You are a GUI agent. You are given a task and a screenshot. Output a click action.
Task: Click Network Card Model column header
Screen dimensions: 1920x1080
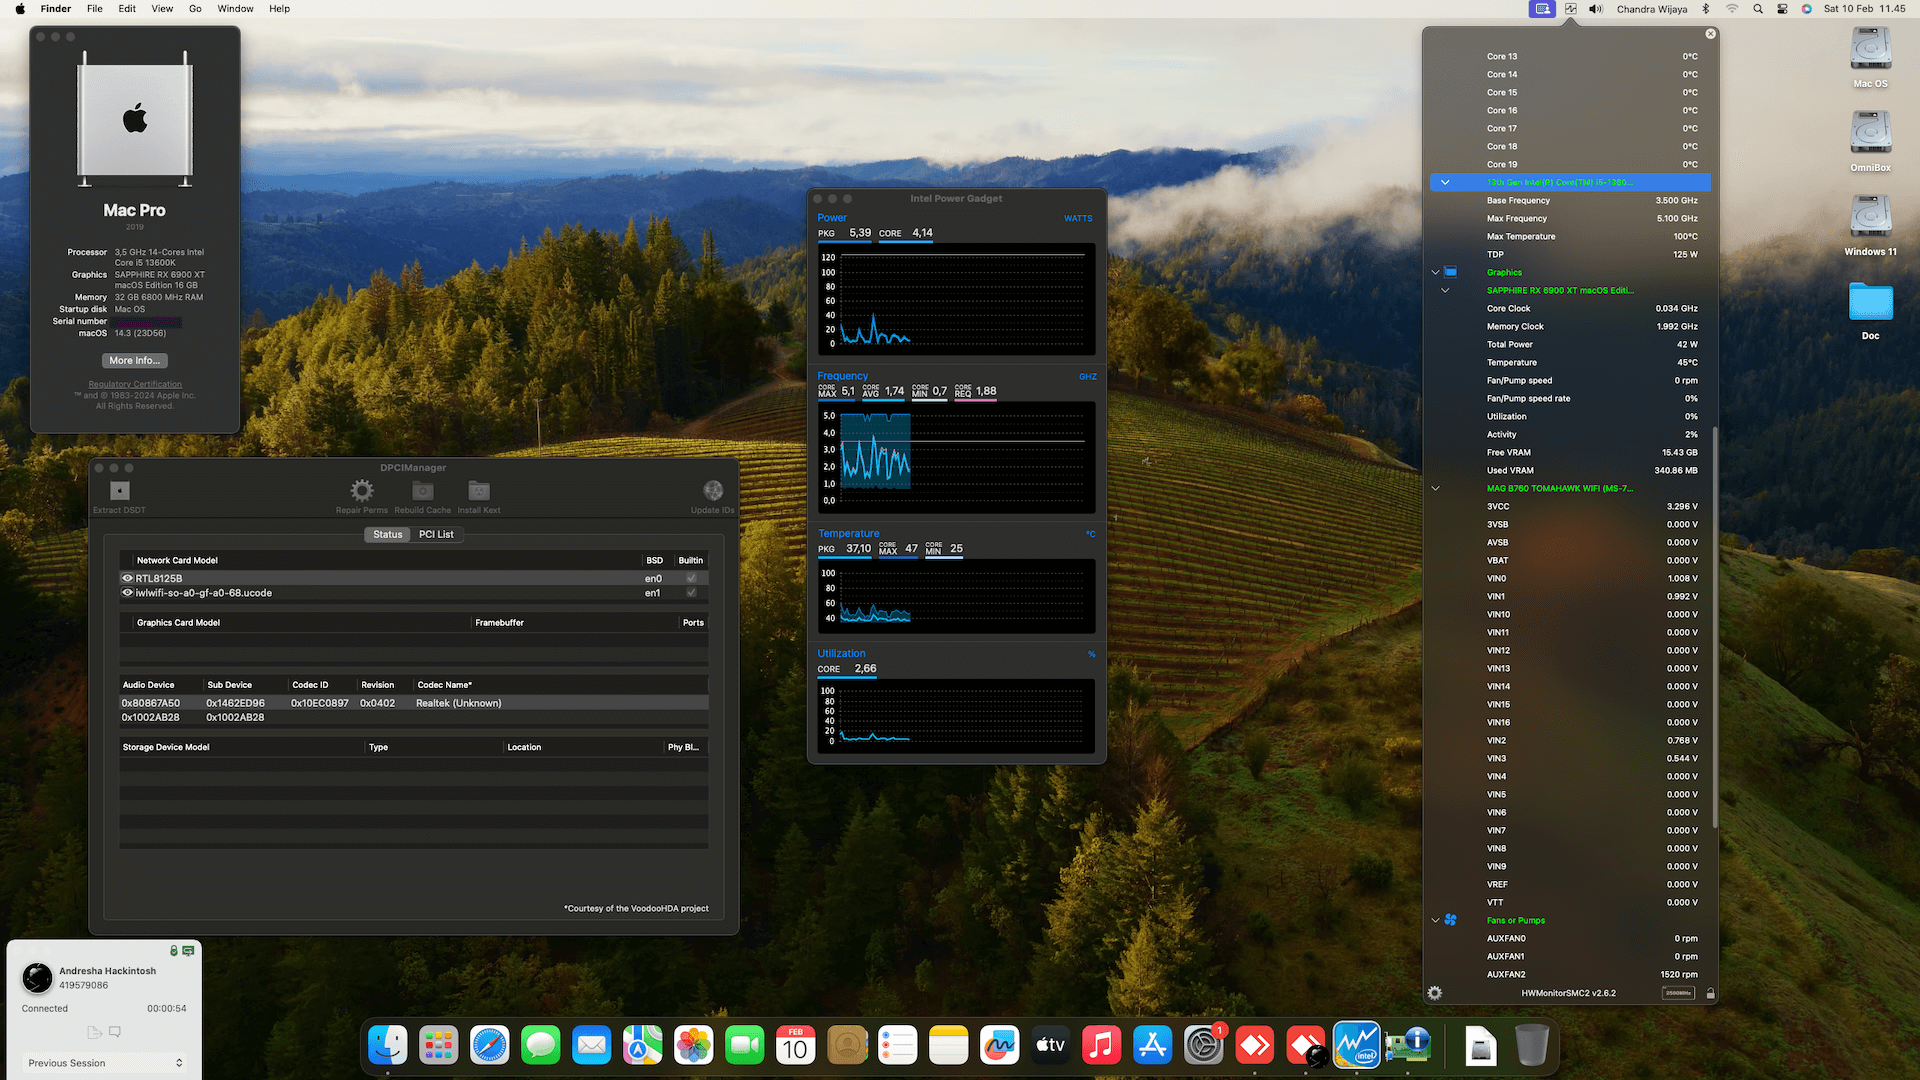[x=177, y=561]
